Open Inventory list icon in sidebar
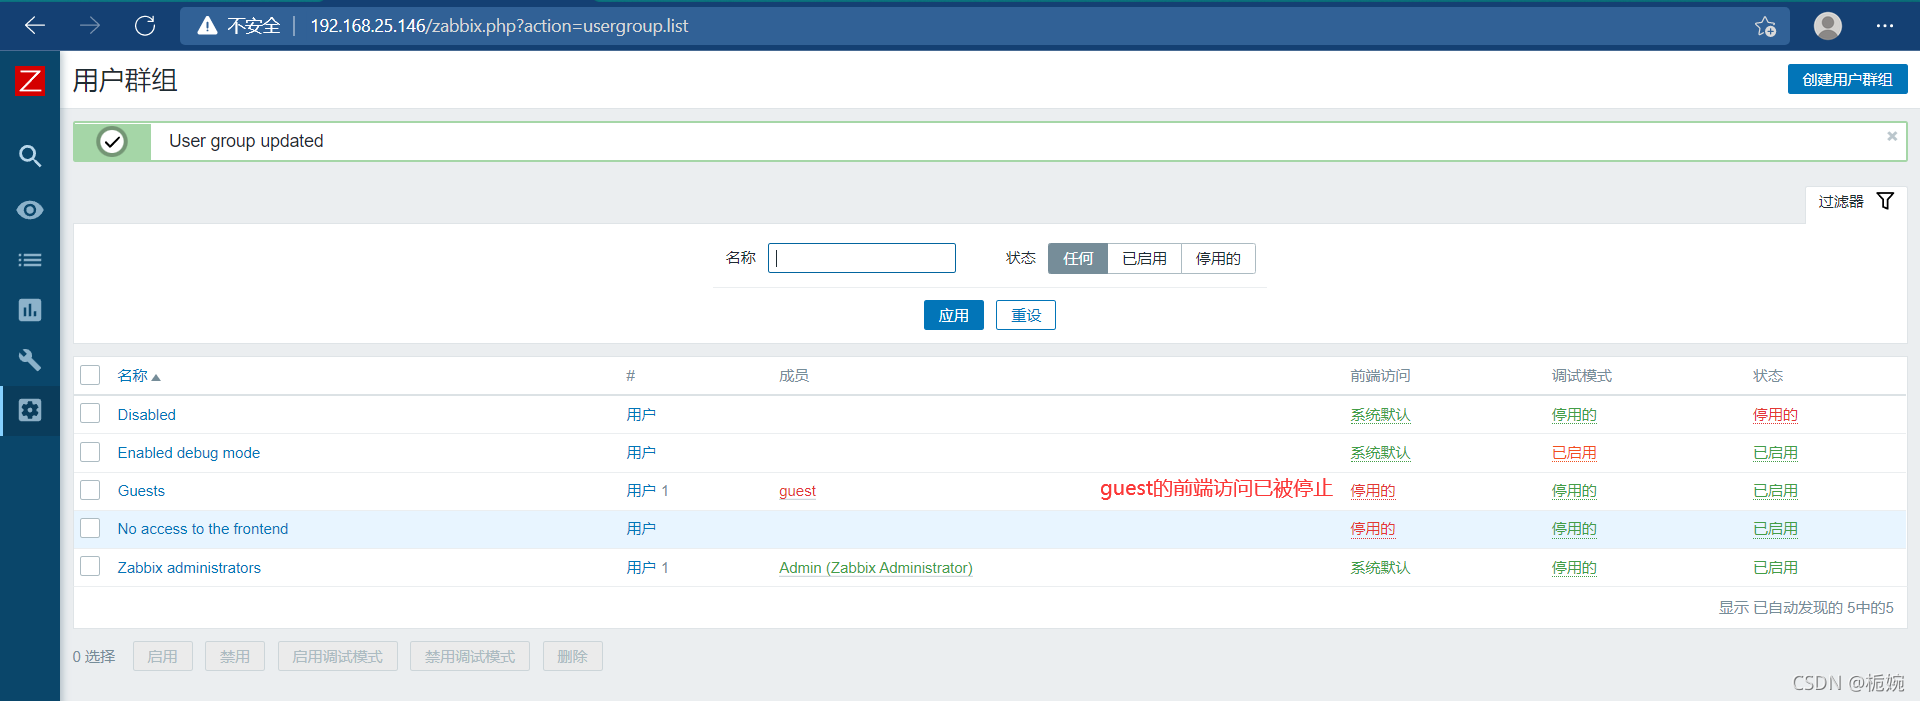This screenshot has width=1920, height=701. (30, 260)
